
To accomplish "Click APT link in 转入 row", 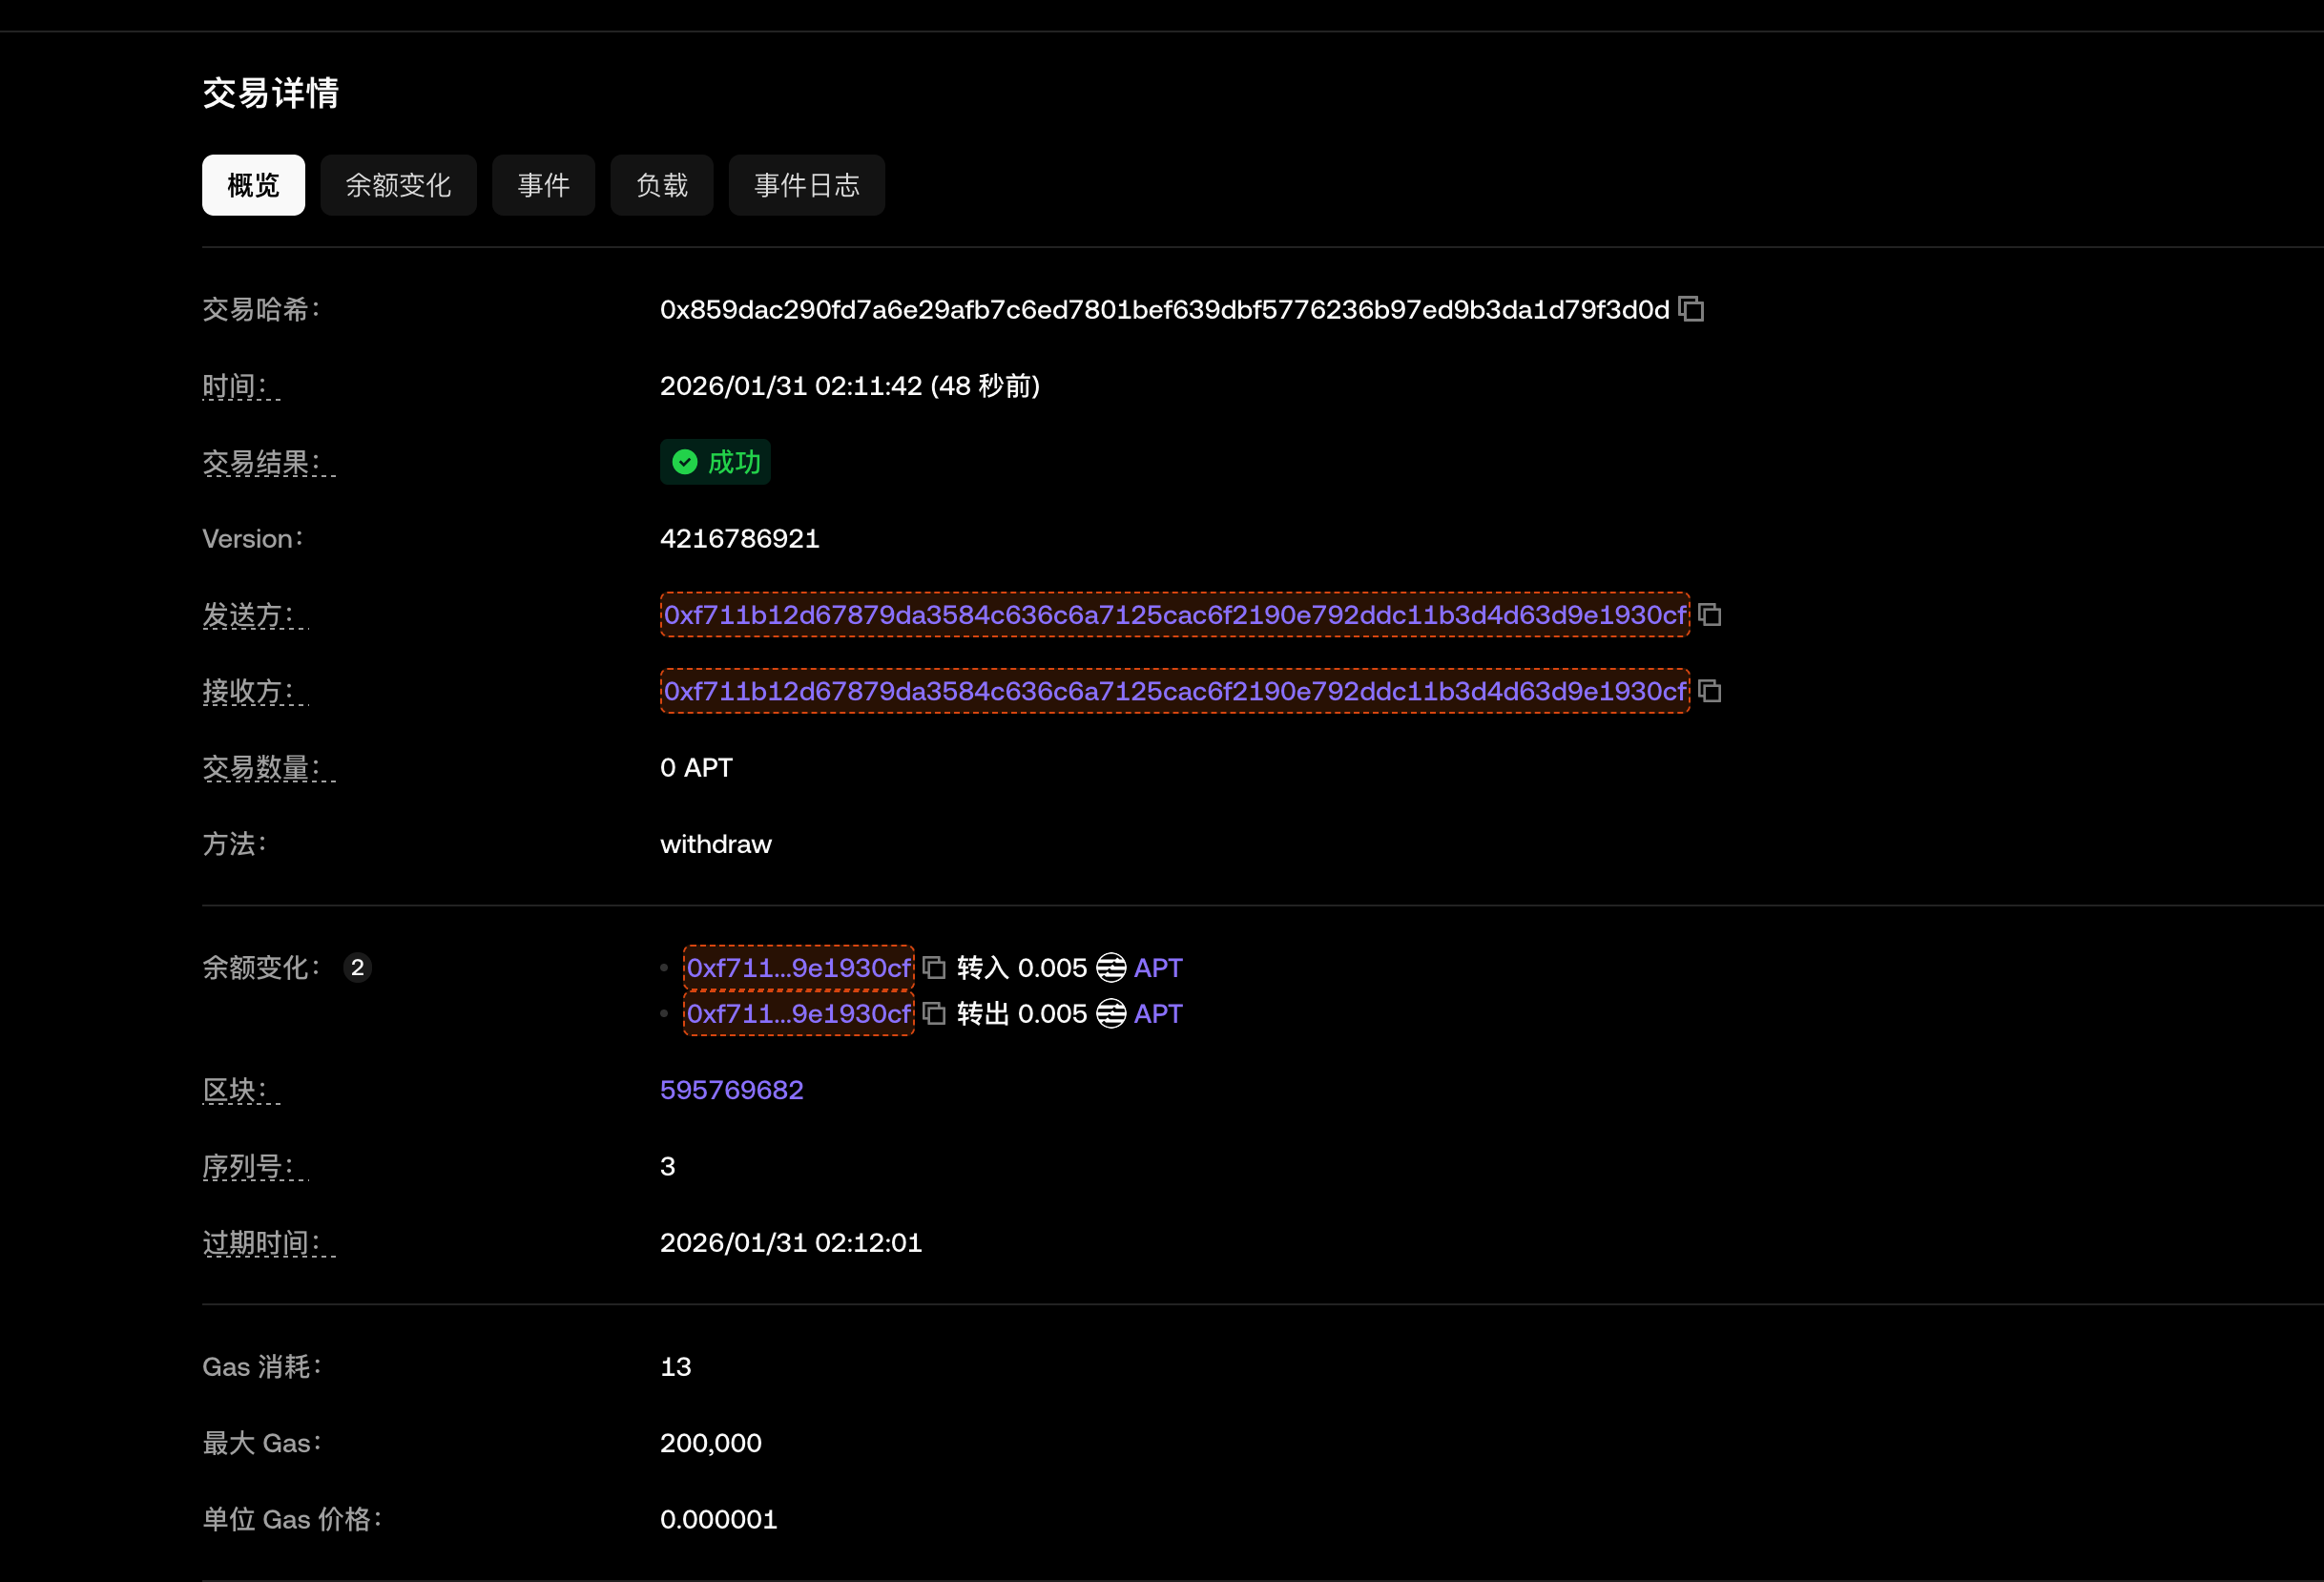I will [1158, 967].
